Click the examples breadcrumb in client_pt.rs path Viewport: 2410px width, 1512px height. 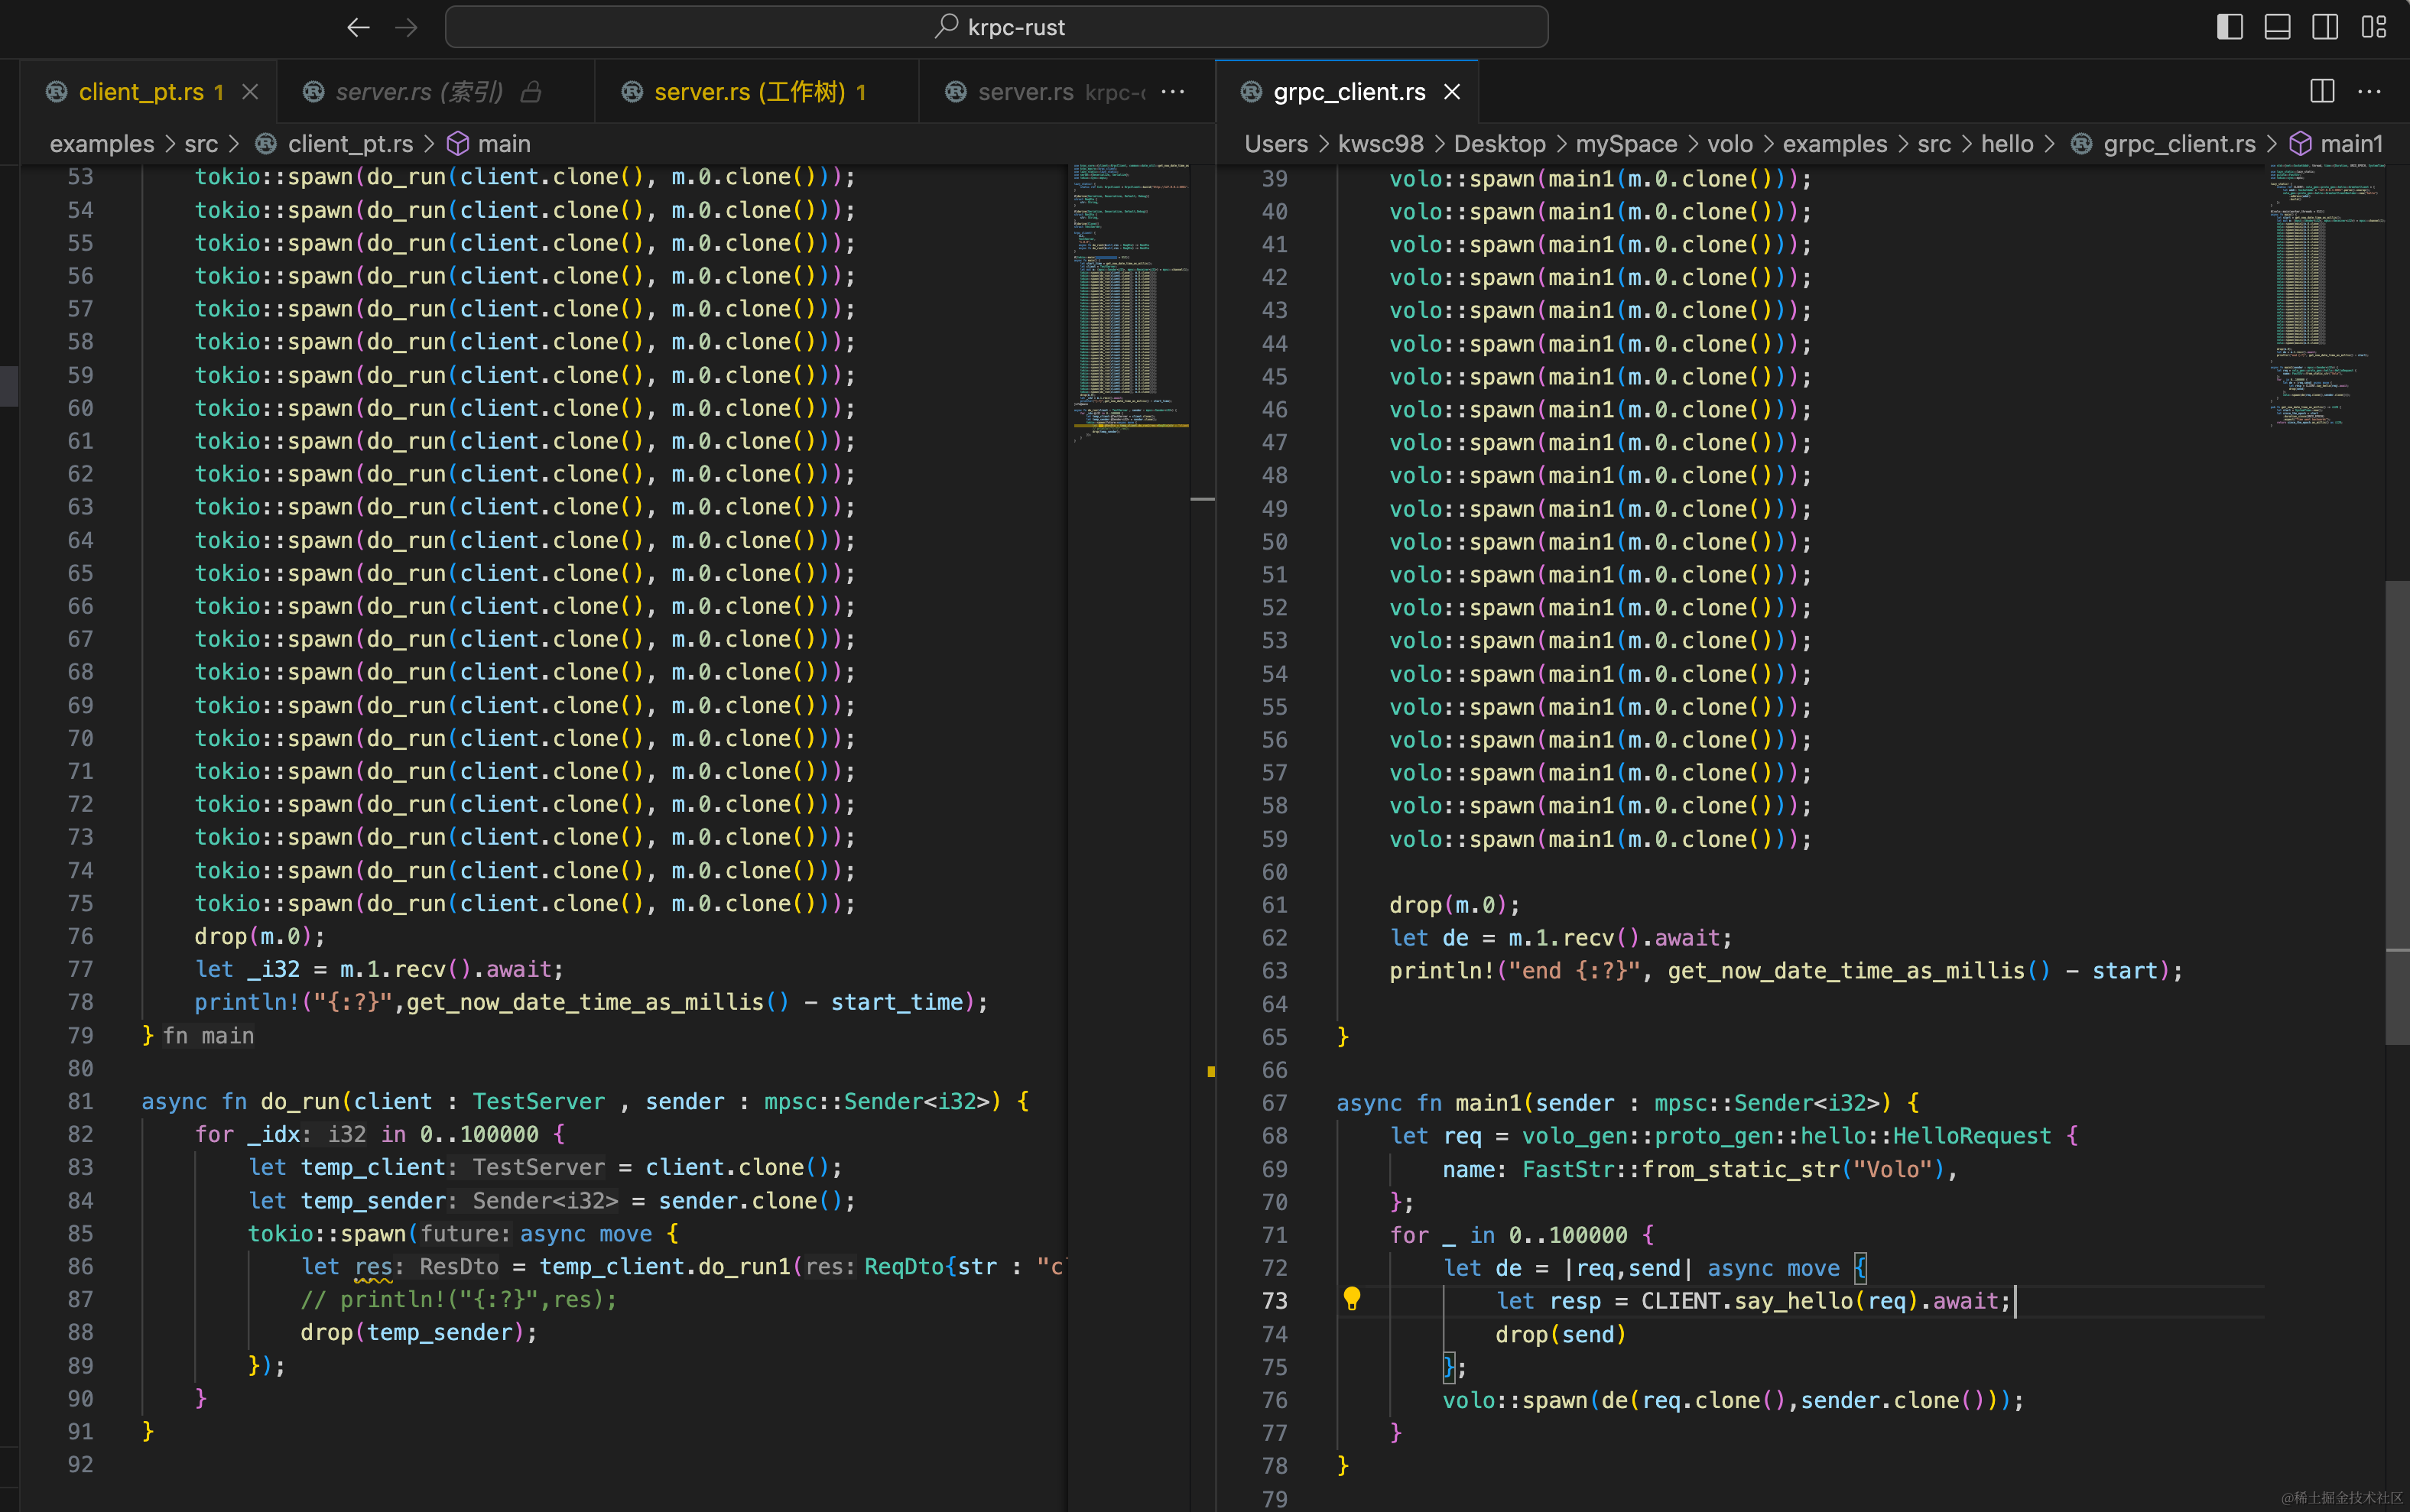coord(102,143)
